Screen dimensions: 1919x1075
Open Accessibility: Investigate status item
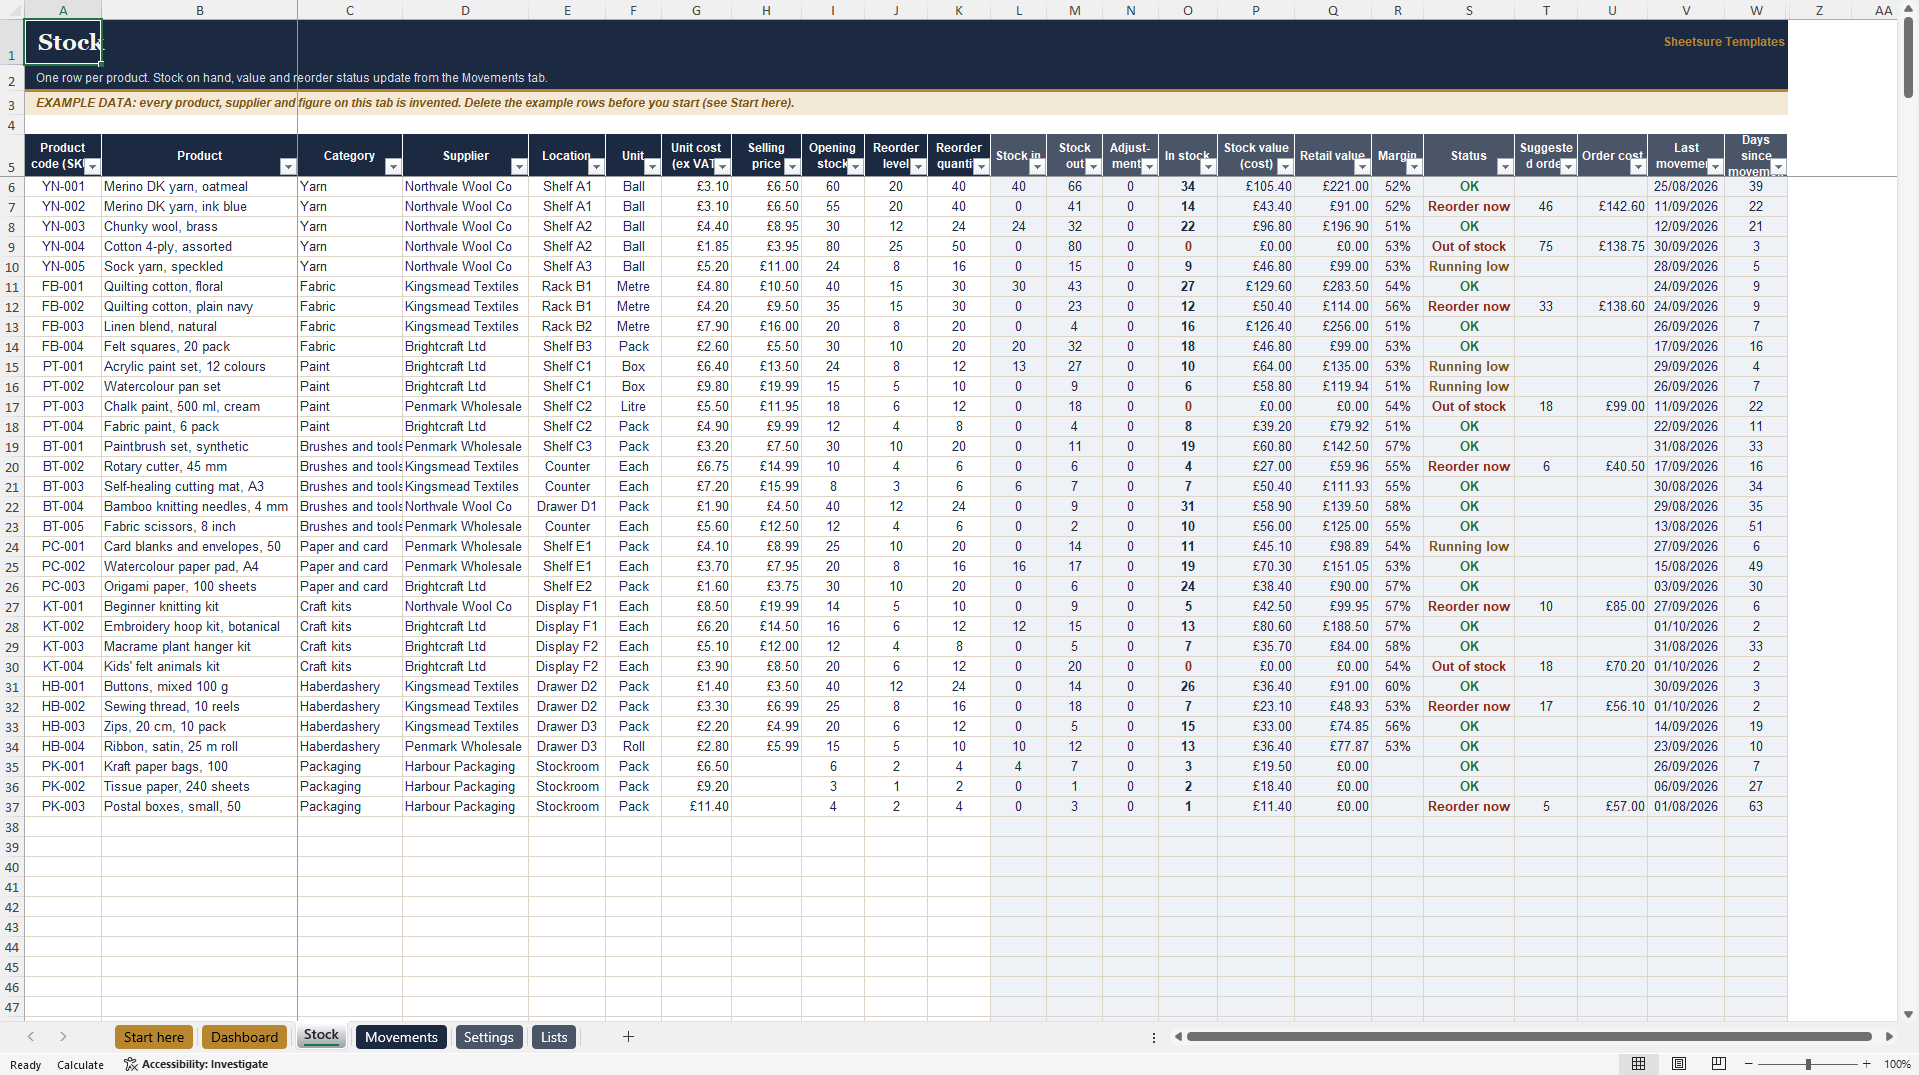(x=196, y=1064)
